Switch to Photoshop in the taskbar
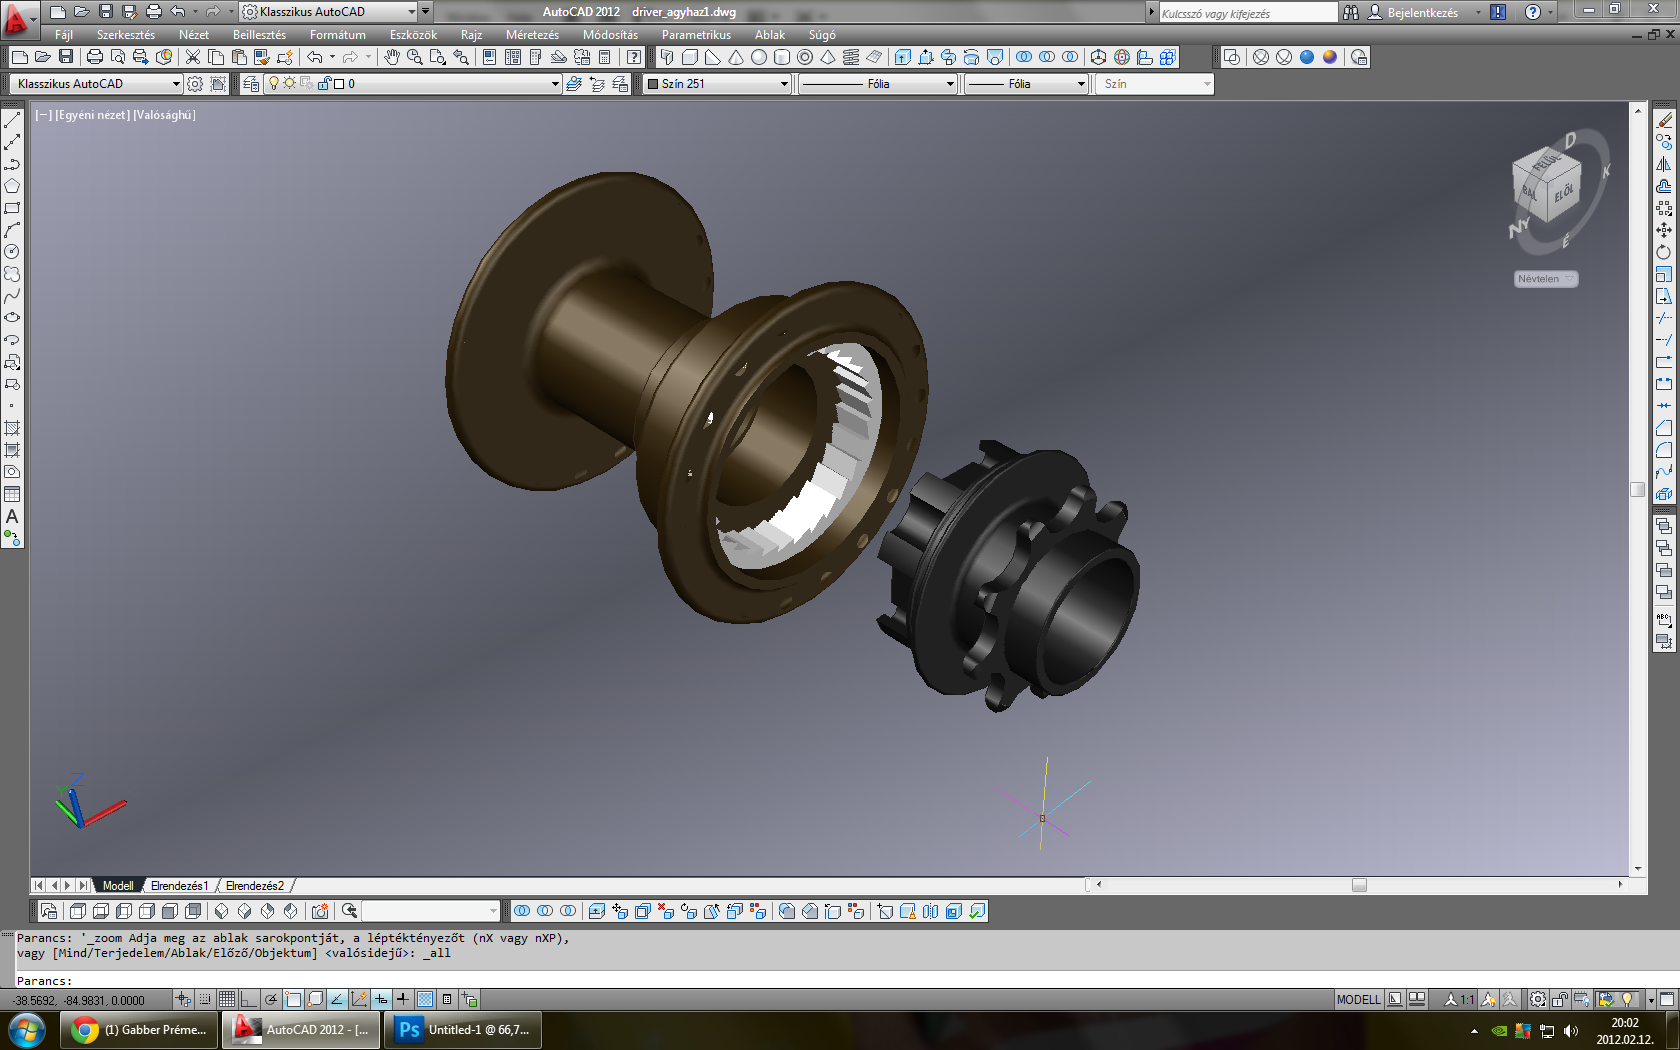The width and height of the screenshot is (1680, 1050). pyautogui.click(x=463, y=1030)
